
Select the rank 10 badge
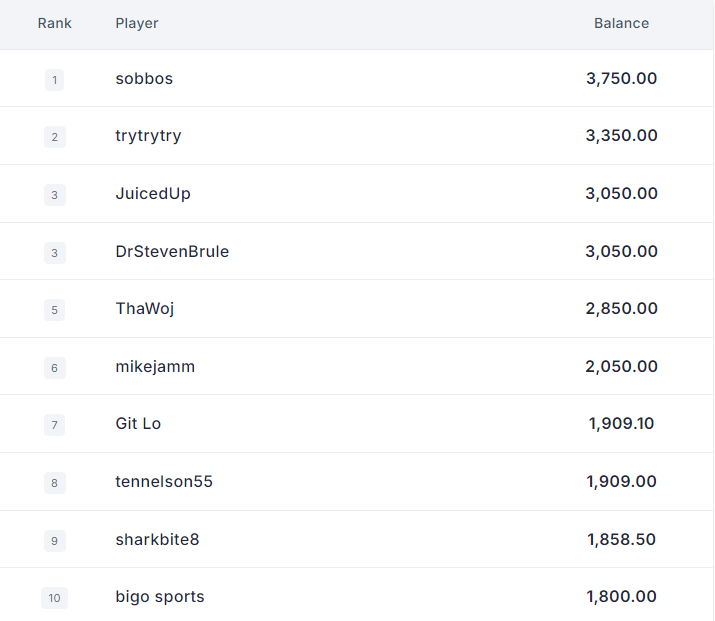tap(54, 598)
